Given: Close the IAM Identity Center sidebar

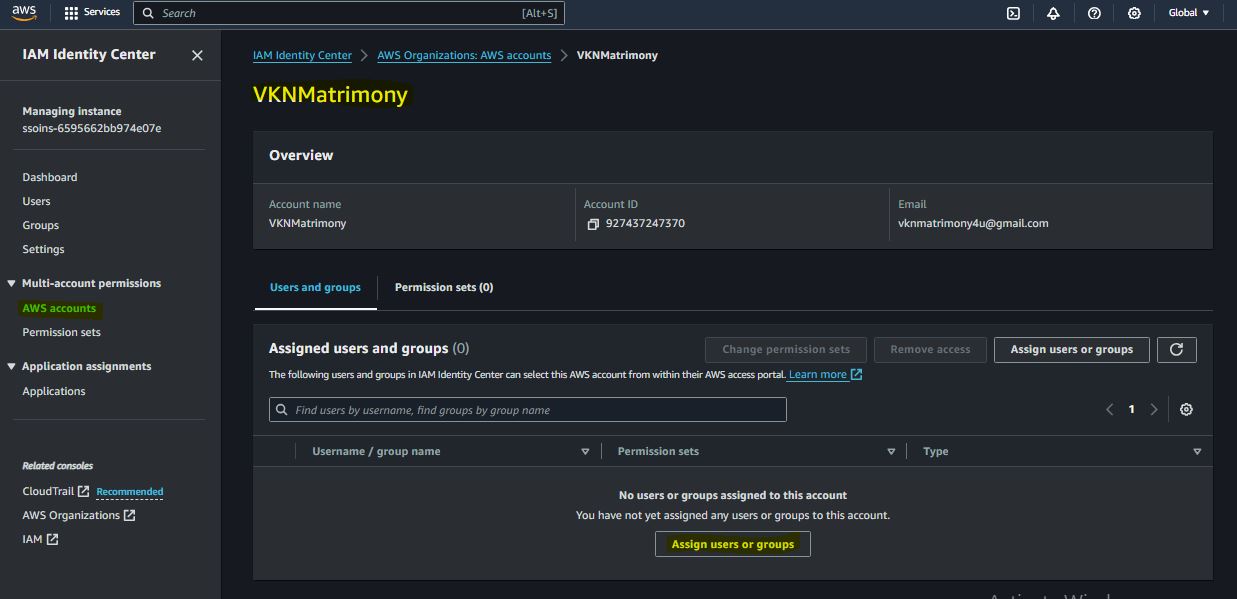Looking at the screenshot, I should [x=197, y=55].
